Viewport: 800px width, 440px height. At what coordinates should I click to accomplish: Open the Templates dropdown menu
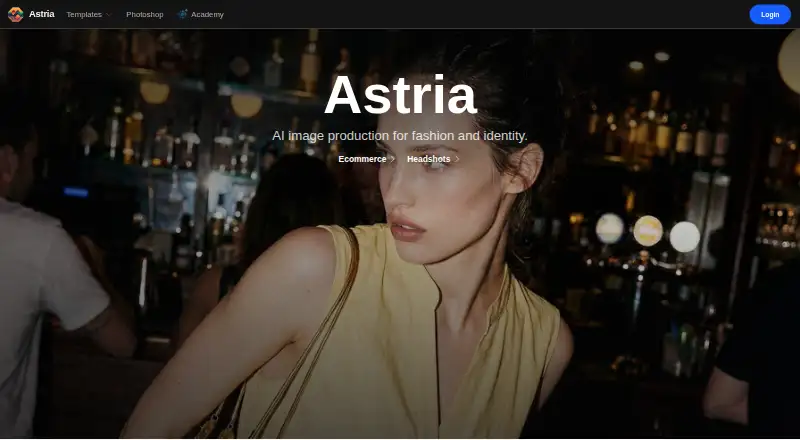point(88,15)
